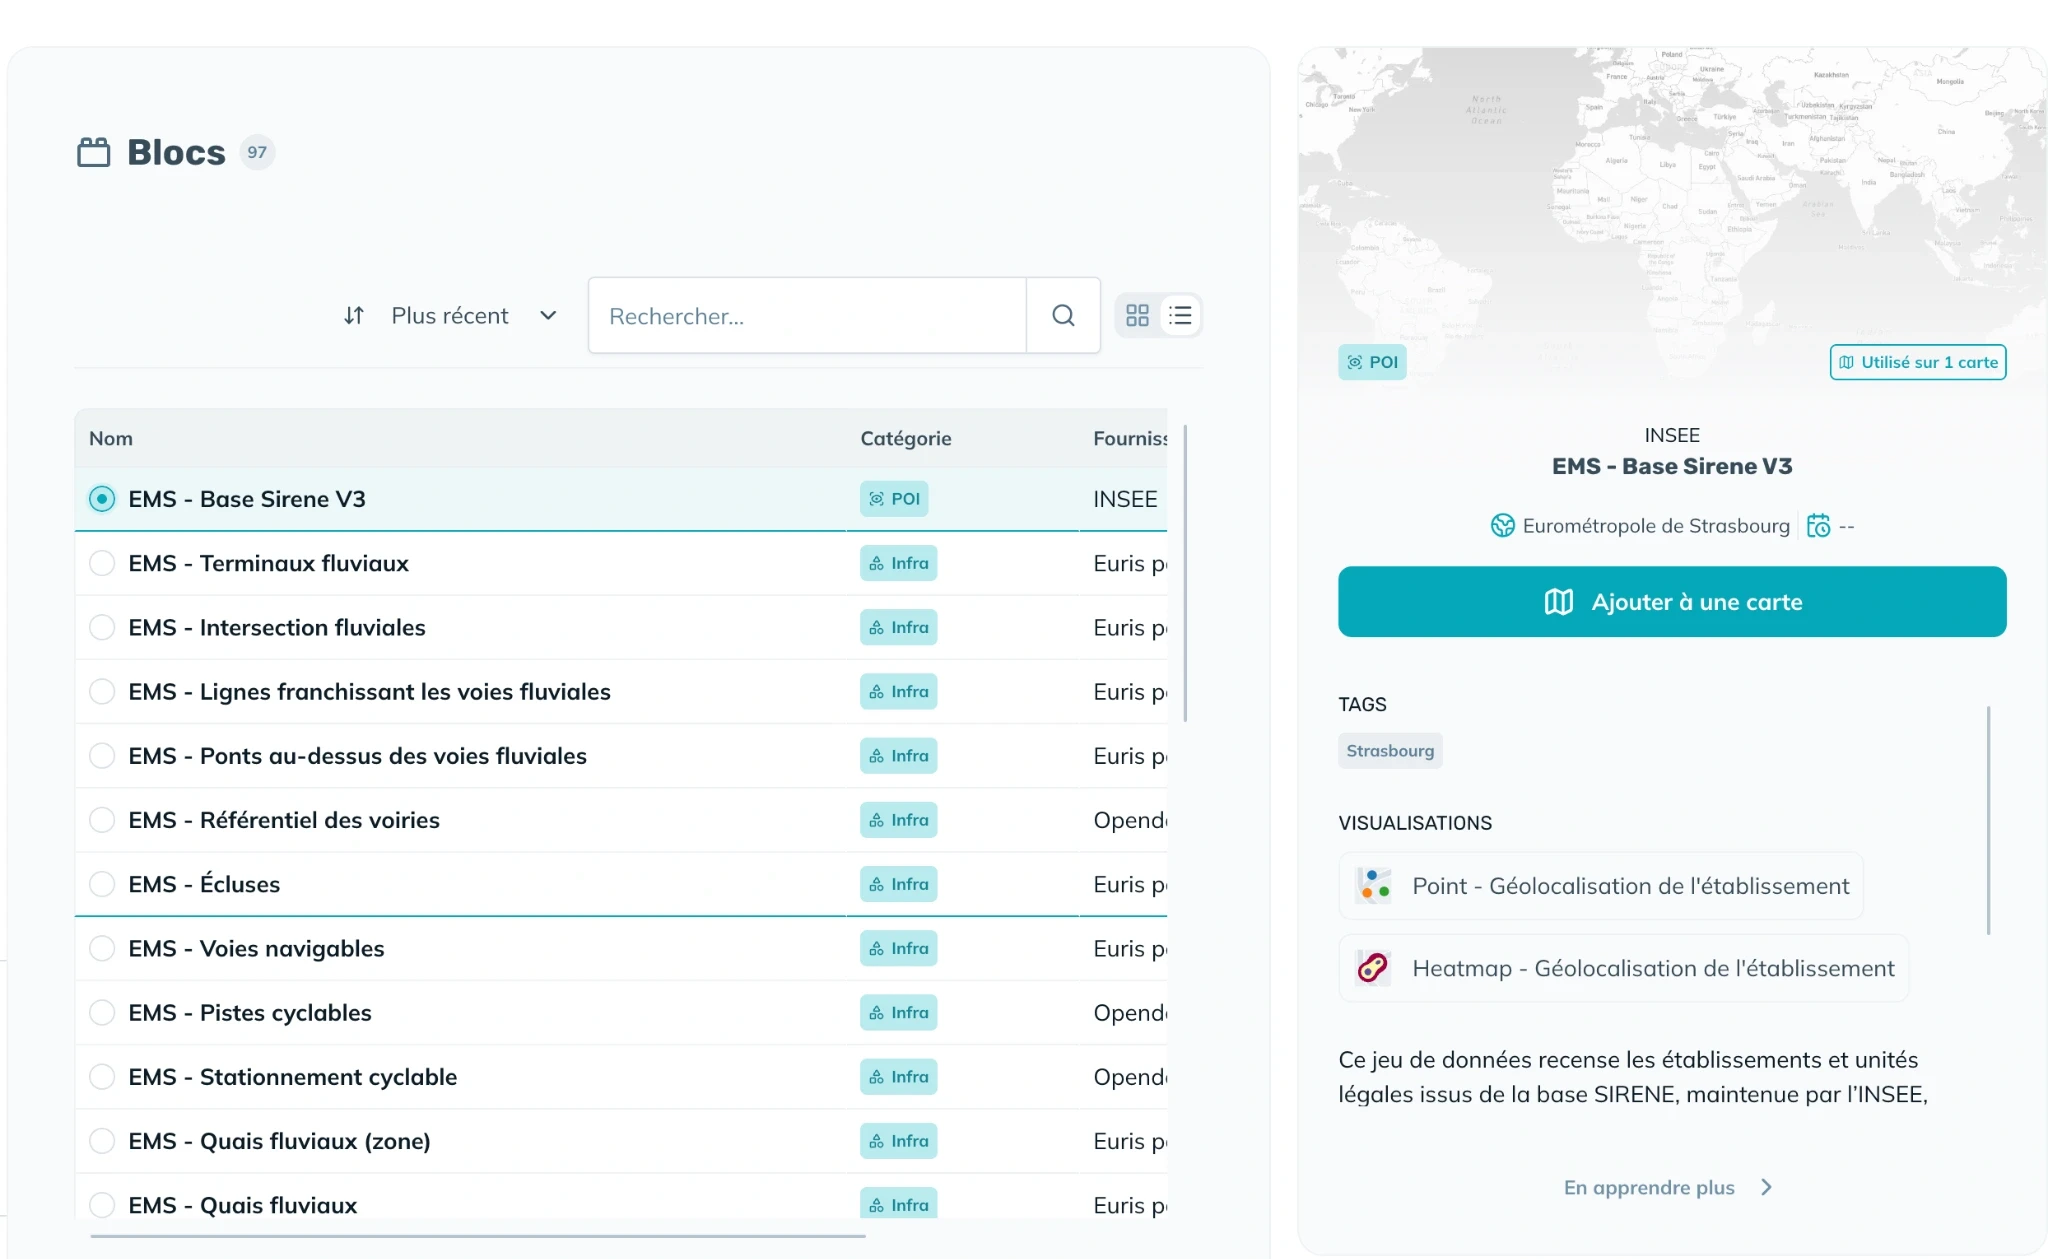Viewport: 2048px width, 1259px height.
Task: Select EMS - Intersection fluviales radio
Action: (102, 627)
